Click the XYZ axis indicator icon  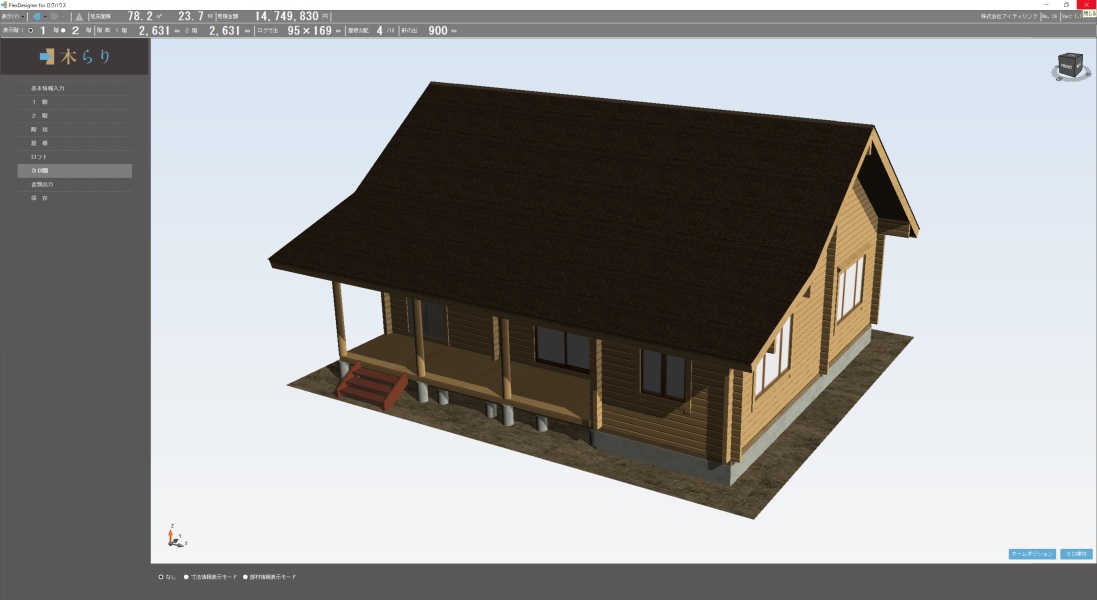point(172,537)
